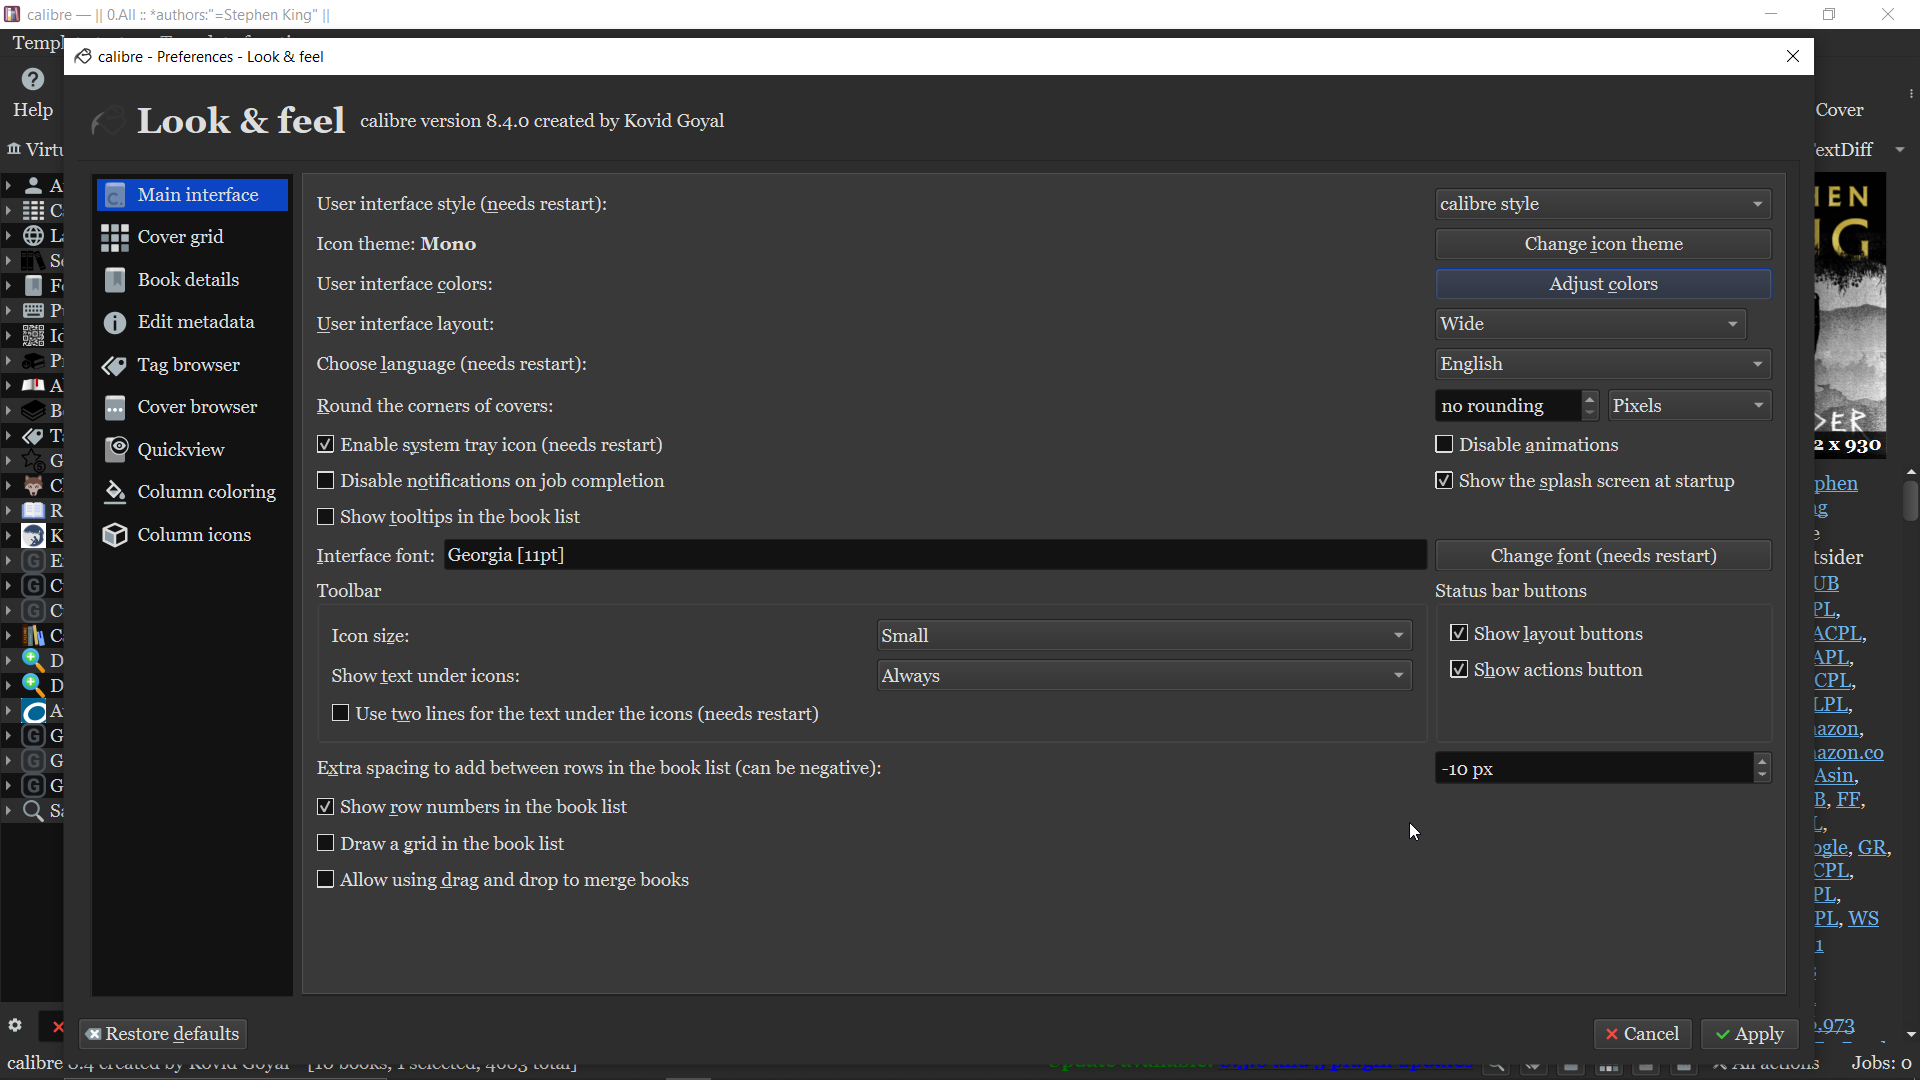Click the Help question mark icon
This screenshot has width=1920, height=1080.
(x=33, y=80)
